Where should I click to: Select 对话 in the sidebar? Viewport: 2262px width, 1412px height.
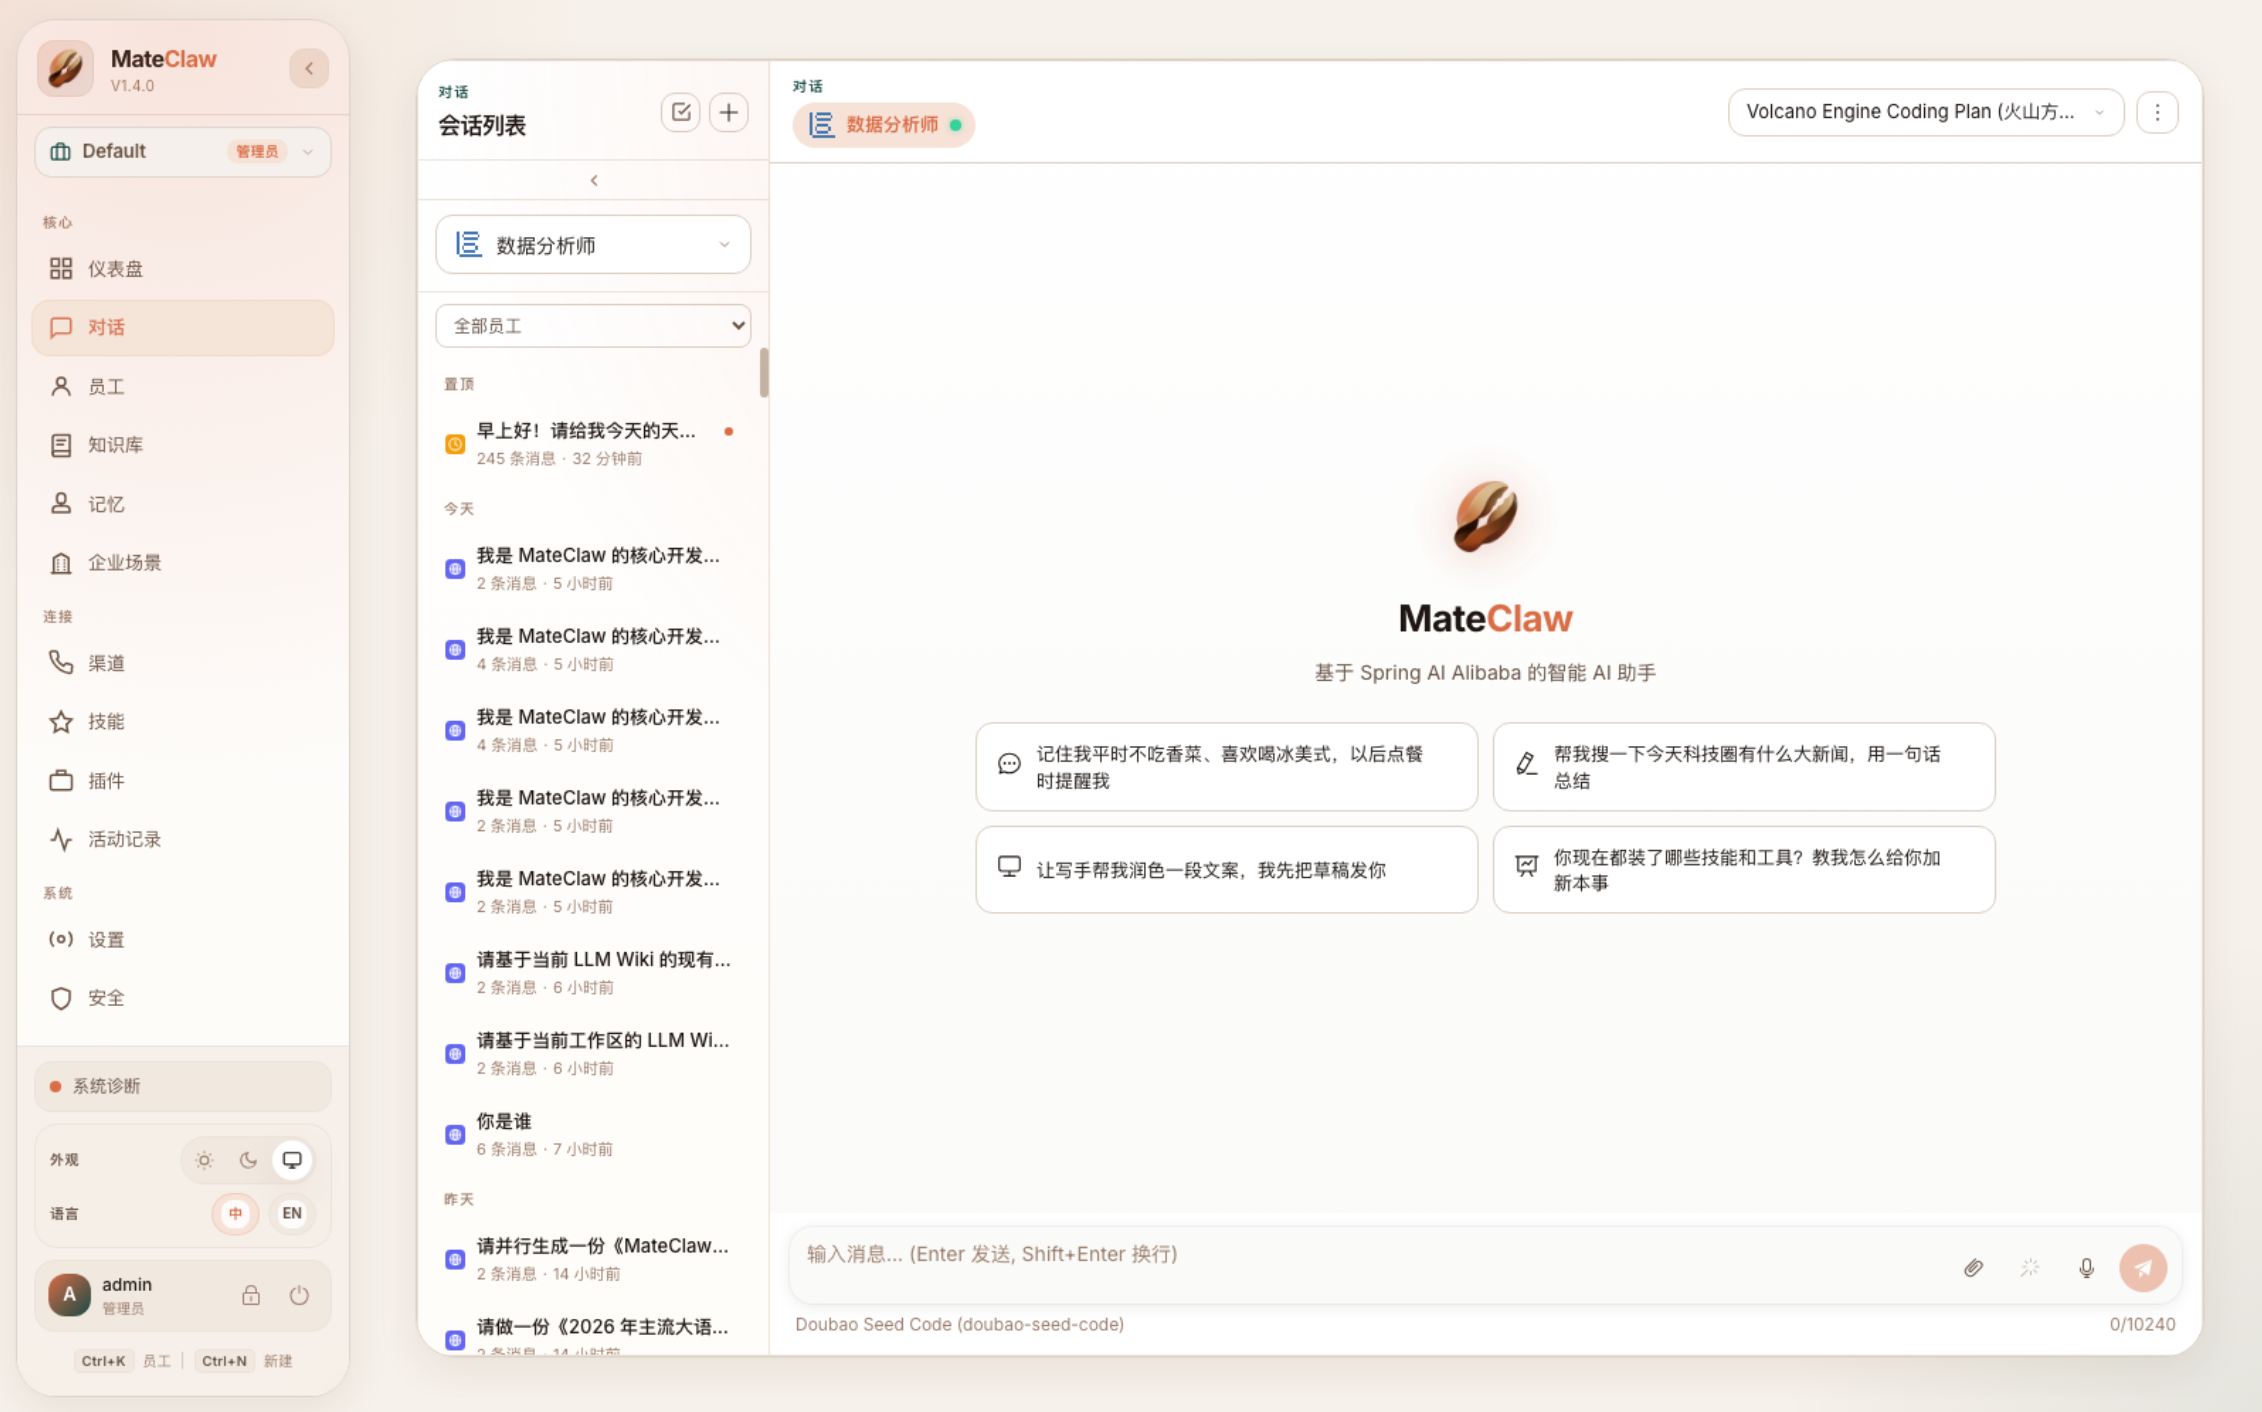pos(183,327)
